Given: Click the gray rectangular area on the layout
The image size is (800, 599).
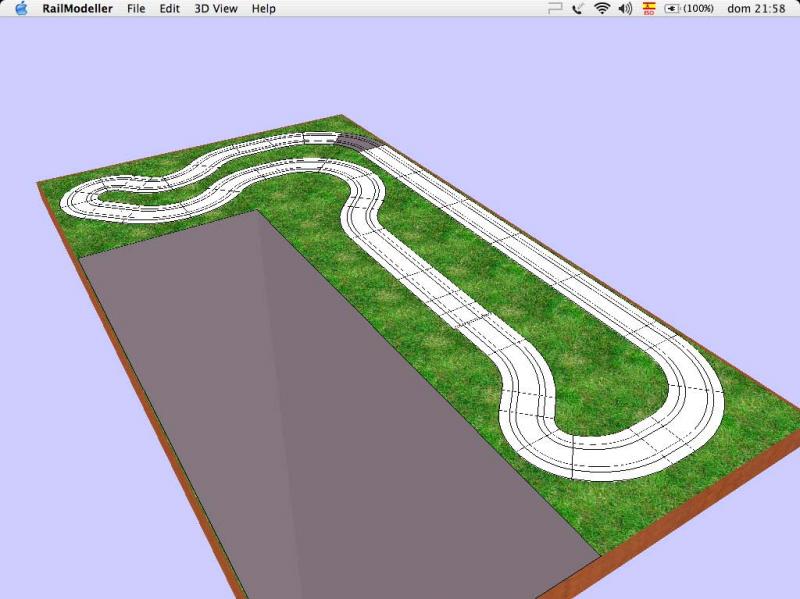Looking at the screenshot, I should (x=300, y=400).
